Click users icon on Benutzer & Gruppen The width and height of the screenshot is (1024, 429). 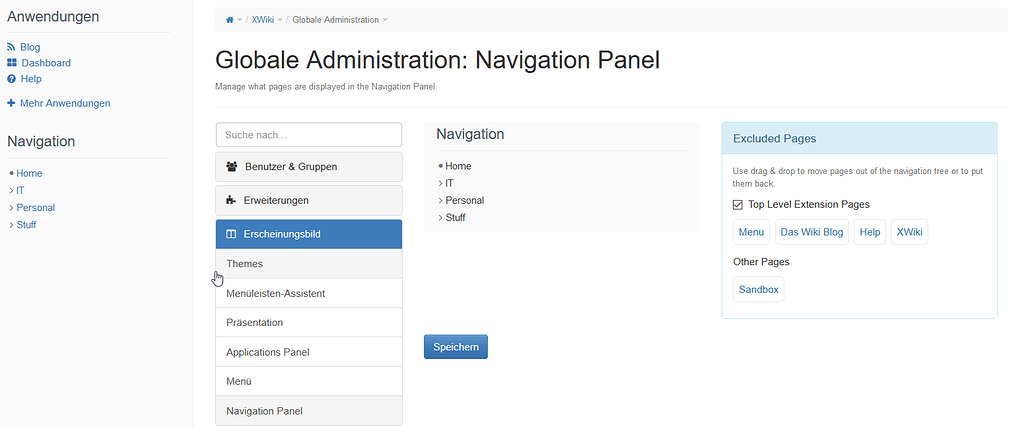pyautogui.click(x=232, y=167)
